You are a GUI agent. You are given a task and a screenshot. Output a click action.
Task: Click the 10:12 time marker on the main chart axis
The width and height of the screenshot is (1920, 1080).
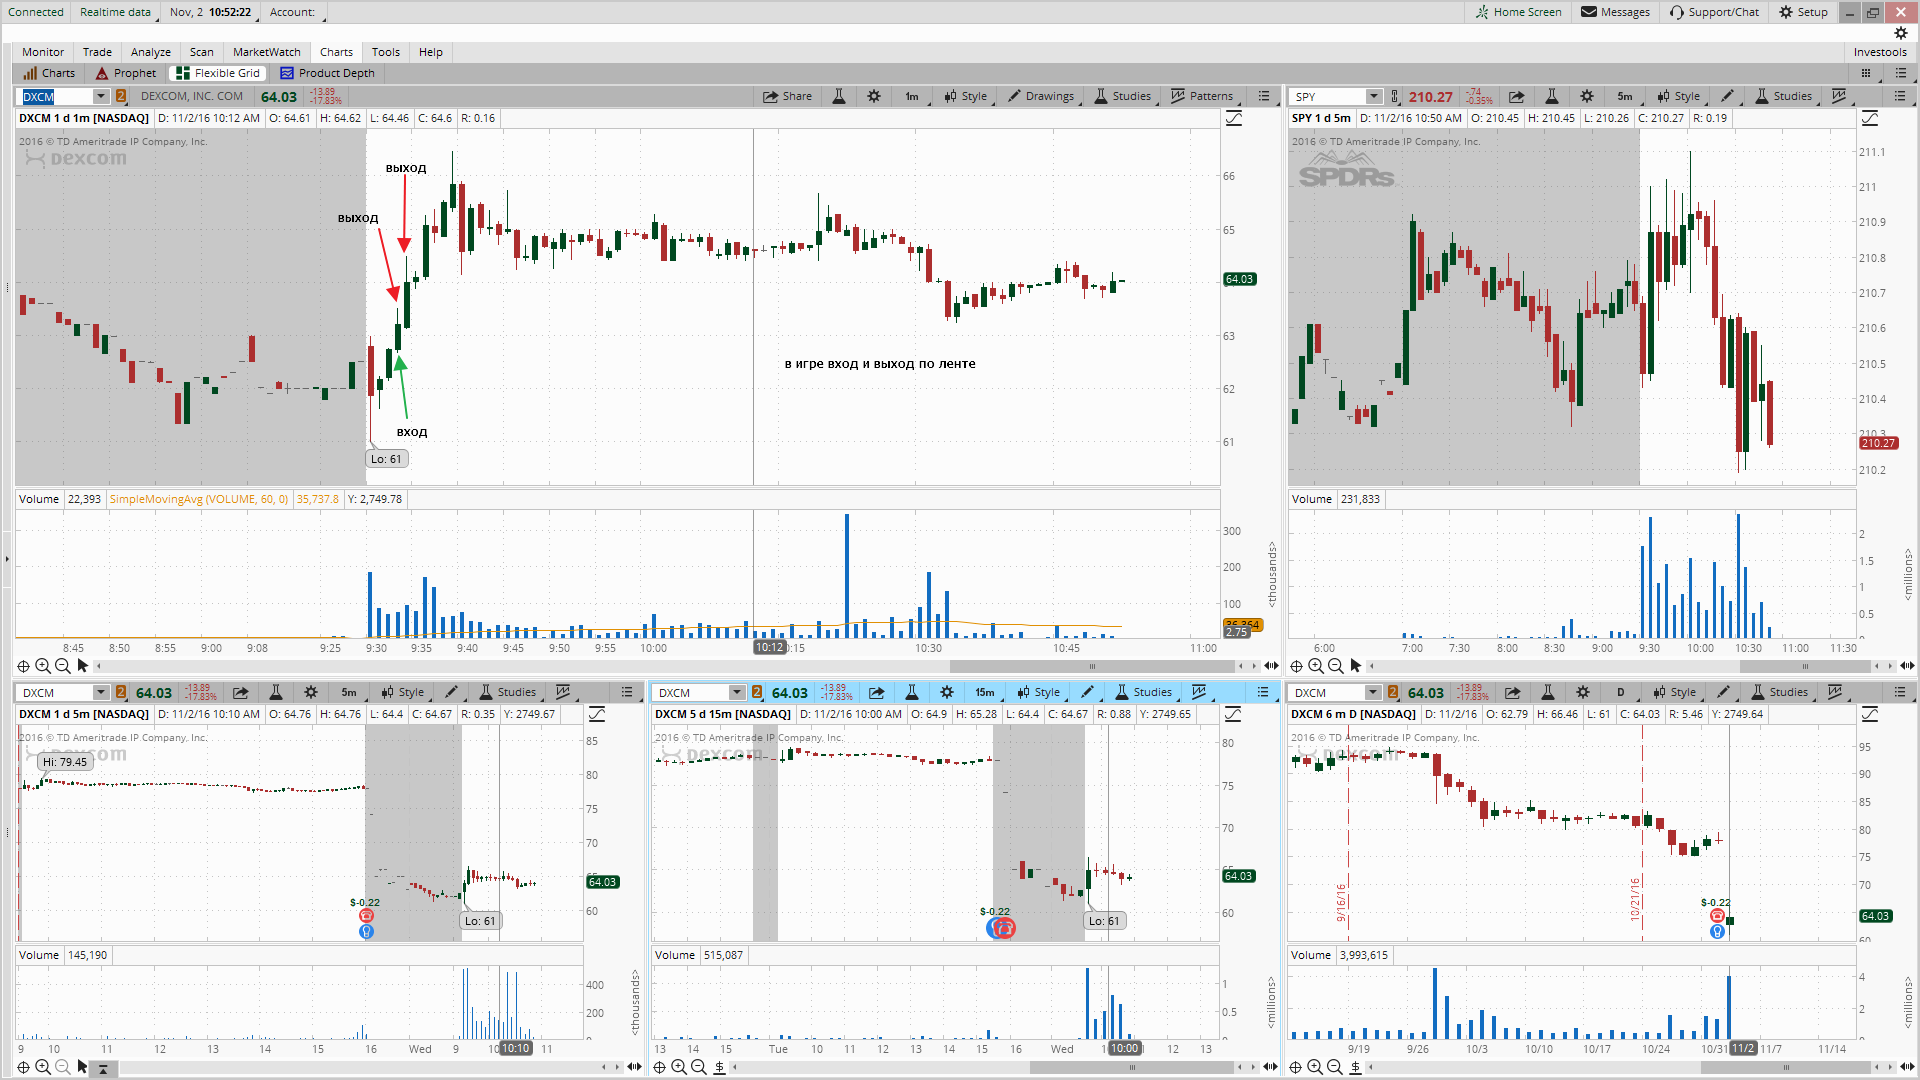[770, 648]
